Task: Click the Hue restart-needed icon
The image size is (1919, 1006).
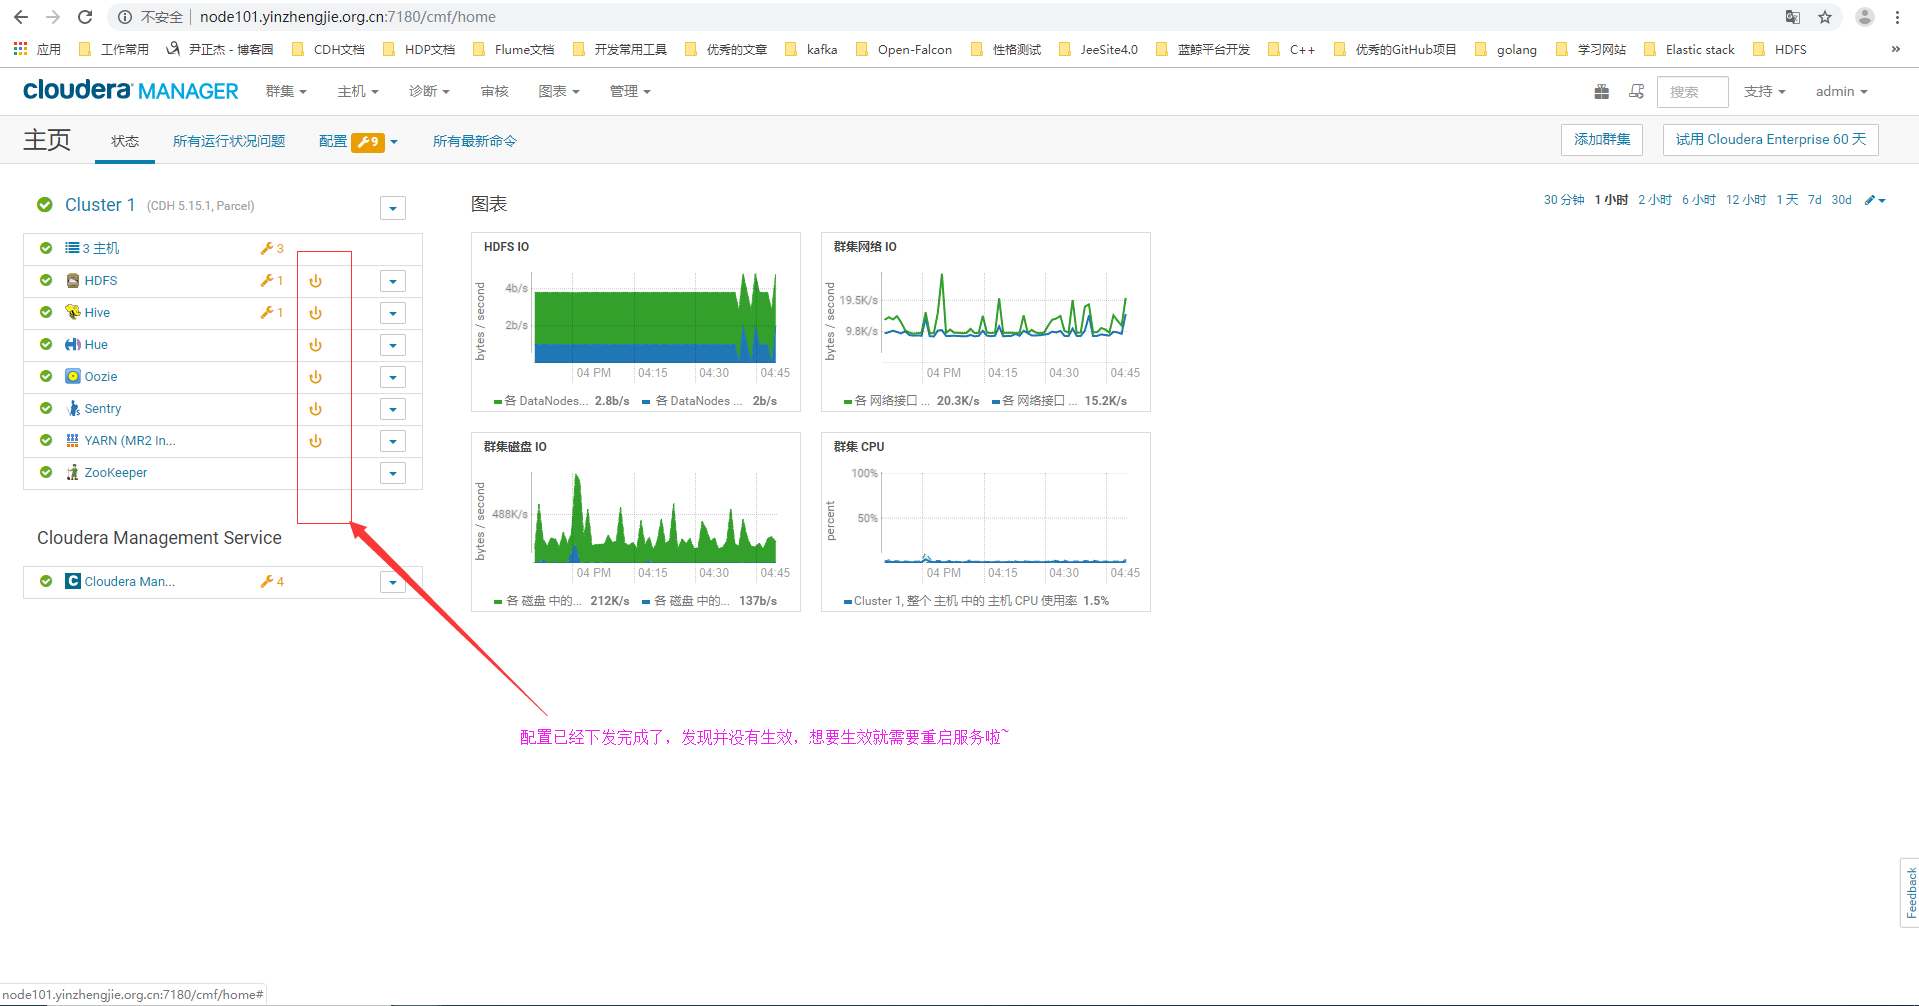Action: (x=315, y=345)
